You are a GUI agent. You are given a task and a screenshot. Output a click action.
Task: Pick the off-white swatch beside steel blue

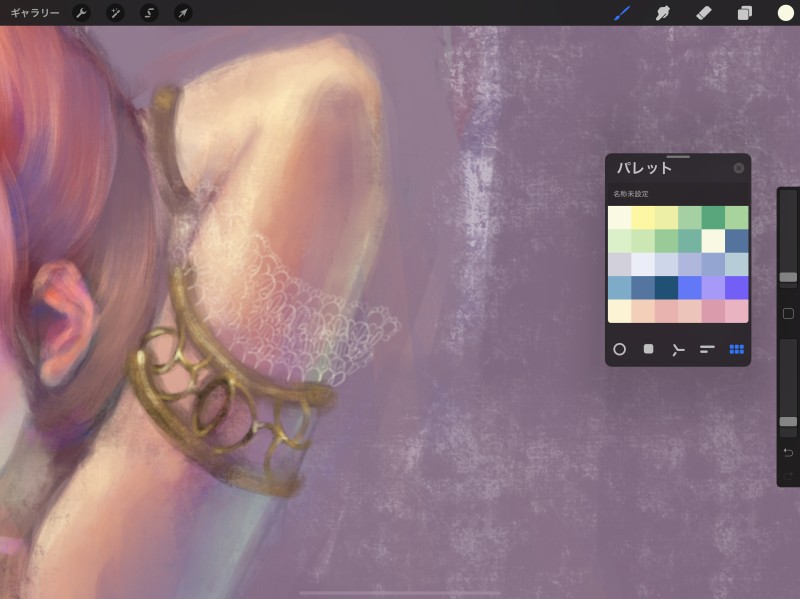713,241
